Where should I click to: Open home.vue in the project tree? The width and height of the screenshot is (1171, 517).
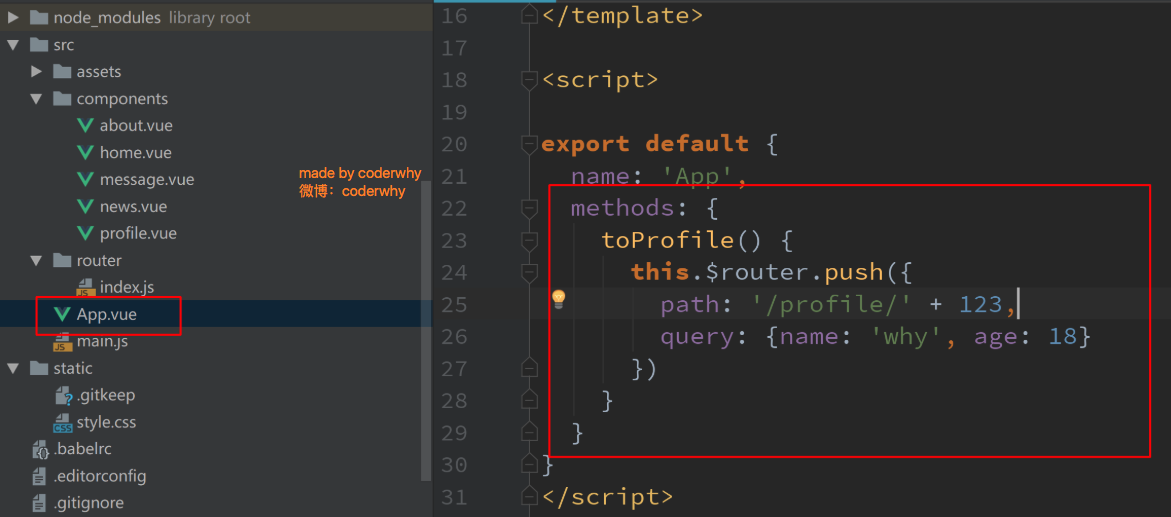coord(136,152)
